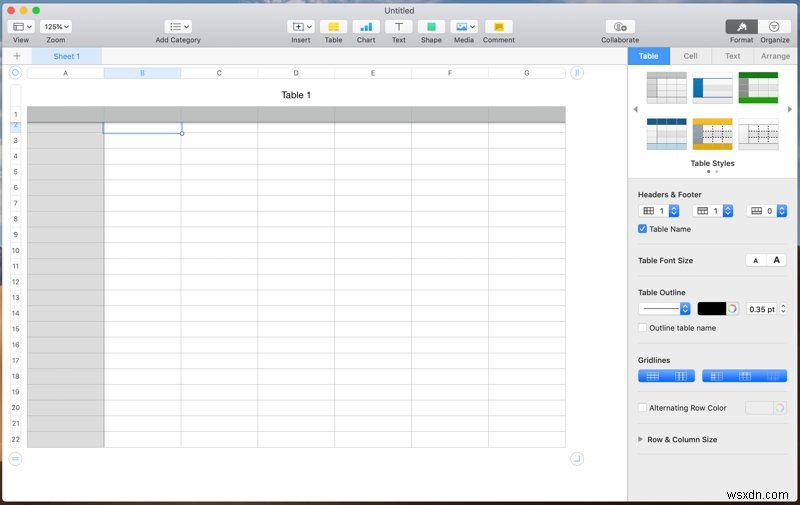Image resolution: width=800 pixels, height=505 pixels.
Task: Switch to the Table inspector tab
Action: pos(648,56)
